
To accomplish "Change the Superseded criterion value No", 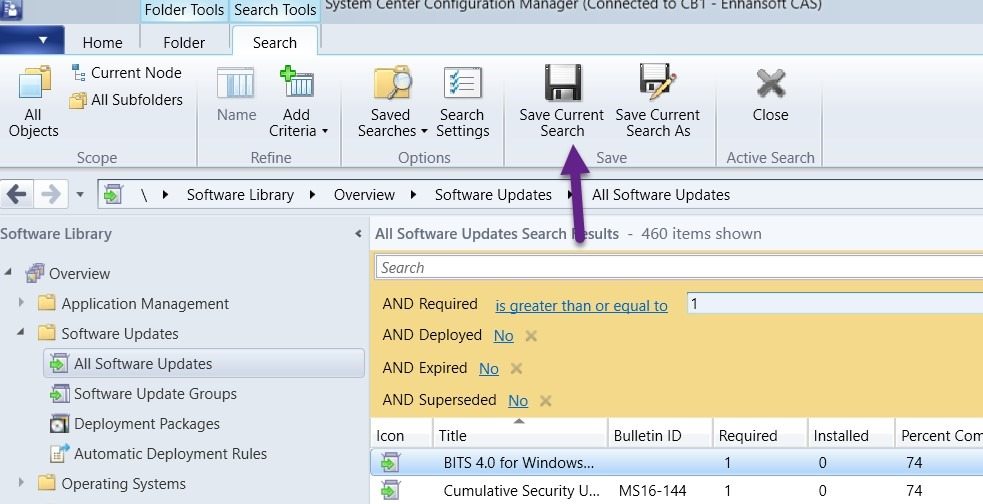I will pos(518,401).
